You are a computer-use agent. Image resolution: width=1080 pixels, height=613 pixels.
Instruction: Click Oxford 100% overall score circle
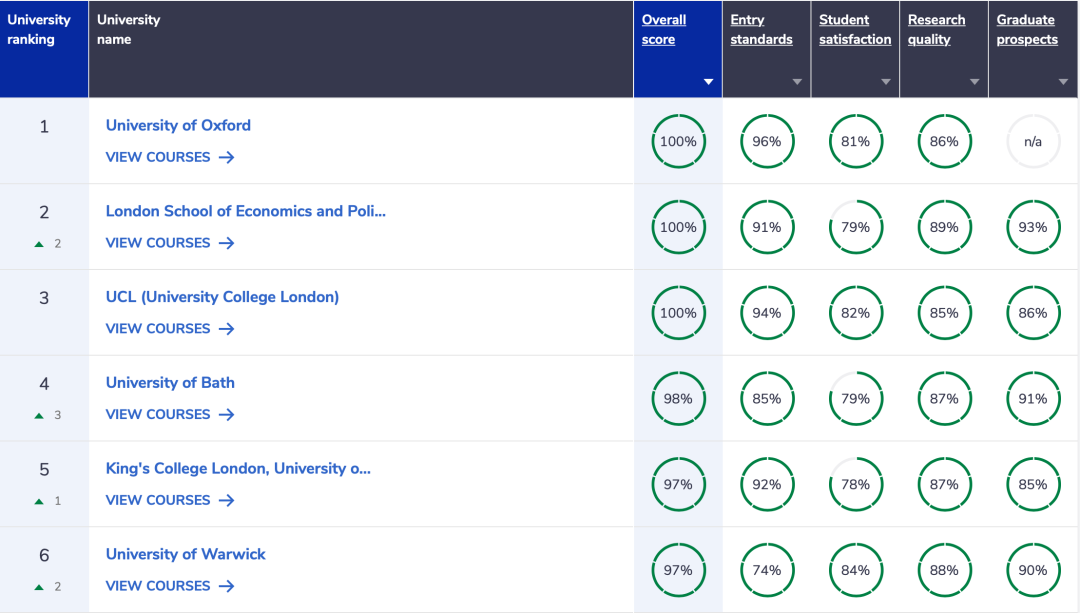point(678,141)
